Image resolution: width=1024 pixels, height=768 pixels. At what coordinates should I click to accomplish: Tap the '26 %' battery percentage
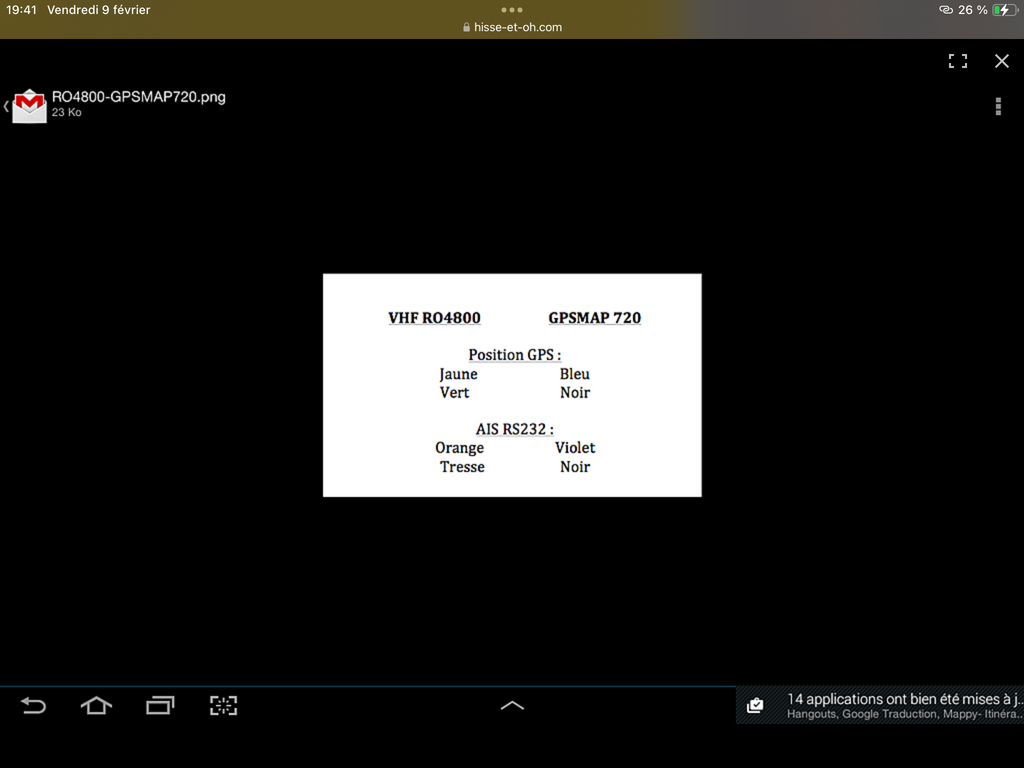pos(973,10)
